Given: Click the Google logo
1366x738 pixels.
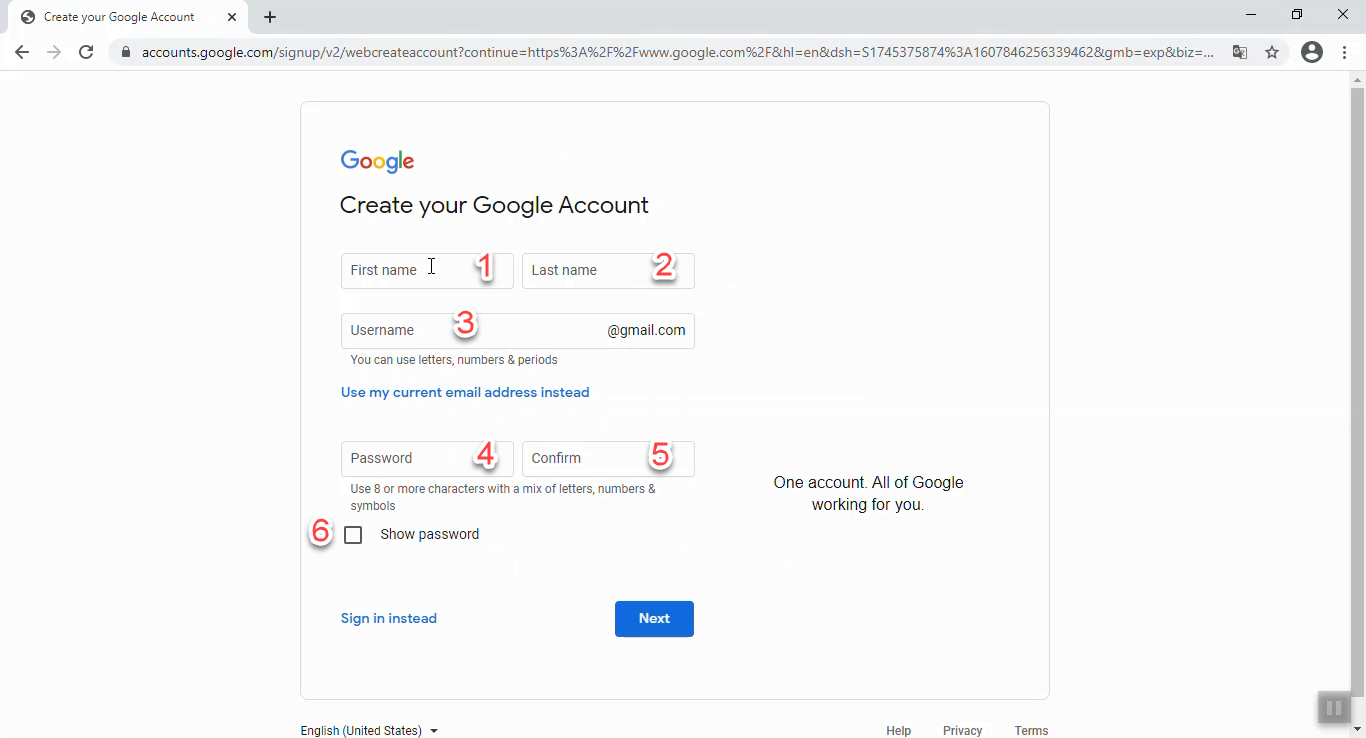Looking at the screenshot, I should 377,161.
